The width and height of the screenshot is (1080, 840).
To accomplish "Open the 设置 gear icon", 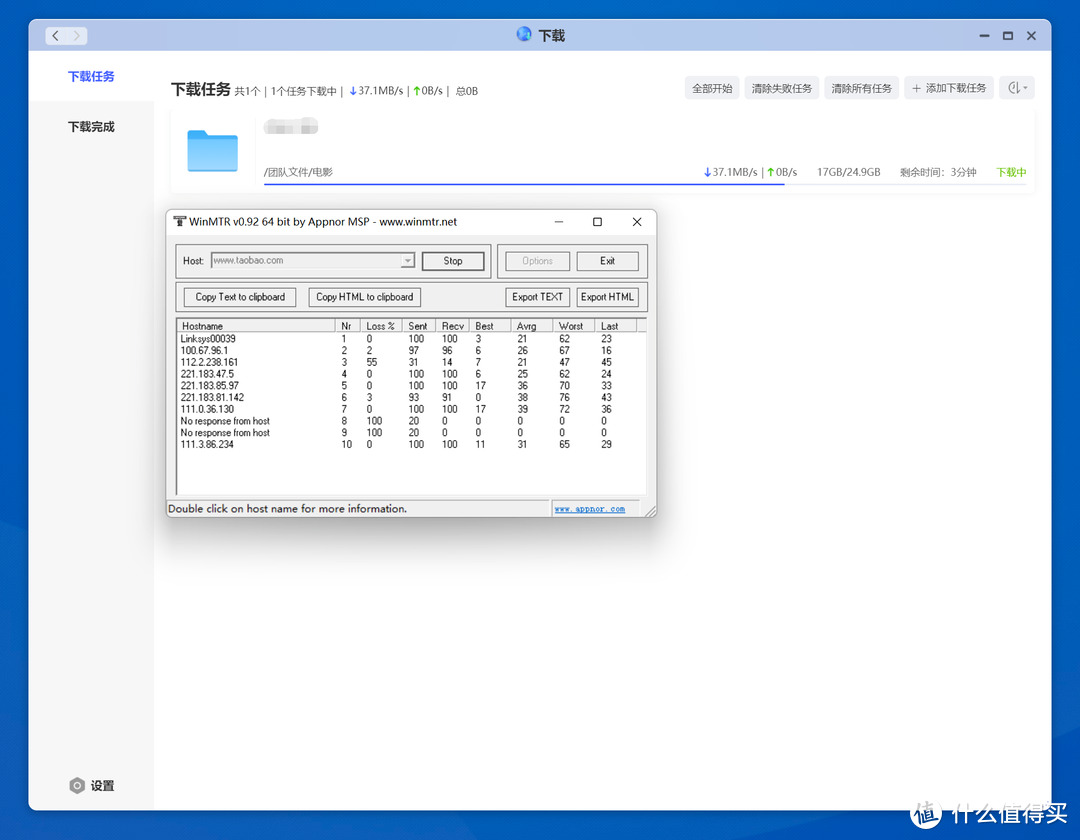I will tap(77, 786).
